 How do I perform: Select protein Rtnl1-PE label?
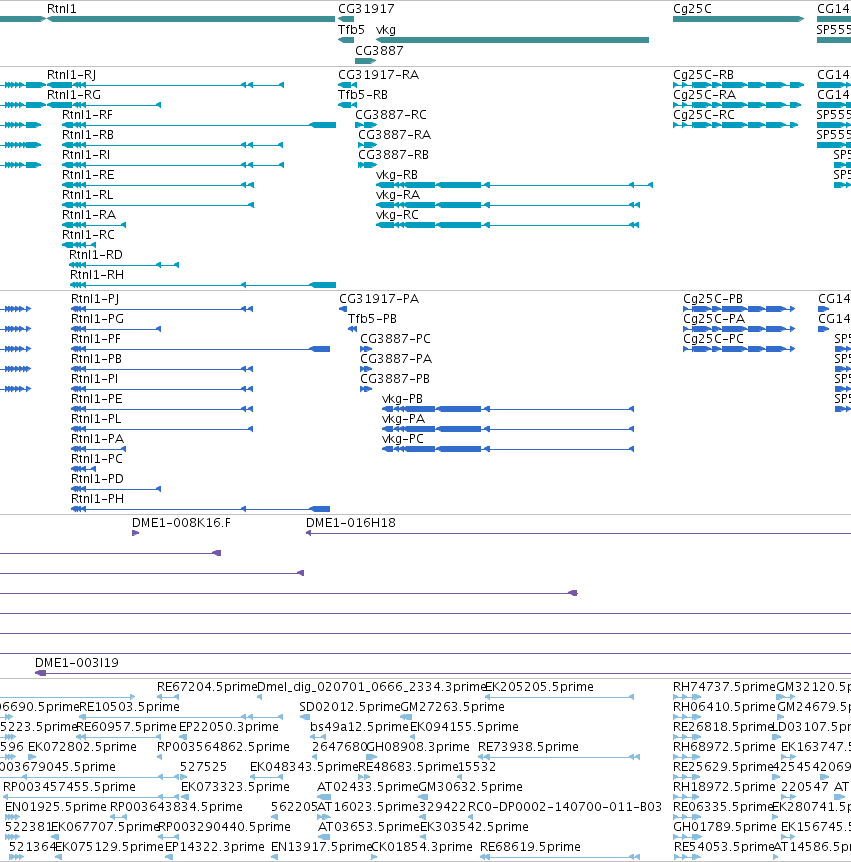point(97,399)
